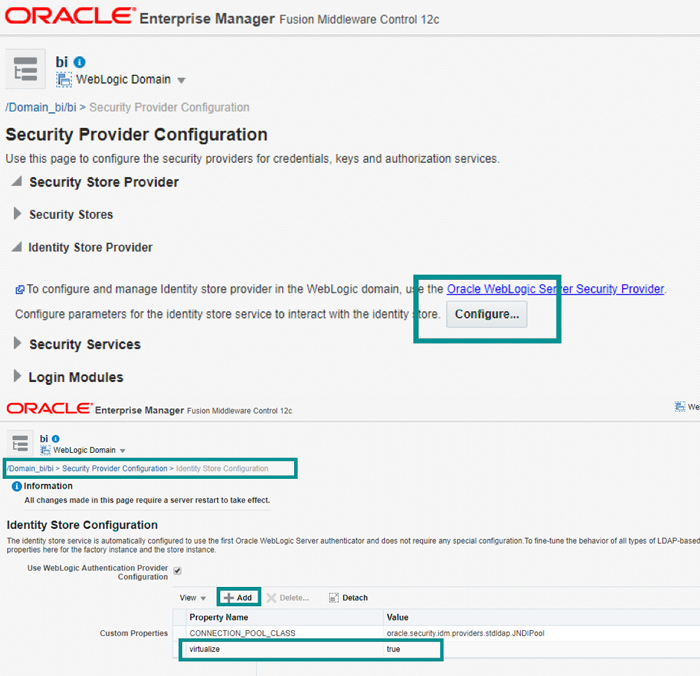Select the CONNECTION_POOL_CLASS property row
Screen dimensions: 700x676
pyautogui.click(x=437, y=633)
